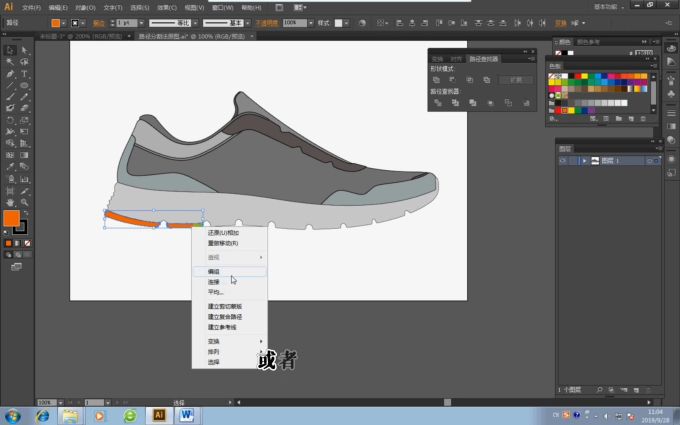The height and width of the screenshot is (425, 680).
Task: Open the brush definition dropdown (基本)
Action: (248, 23)
